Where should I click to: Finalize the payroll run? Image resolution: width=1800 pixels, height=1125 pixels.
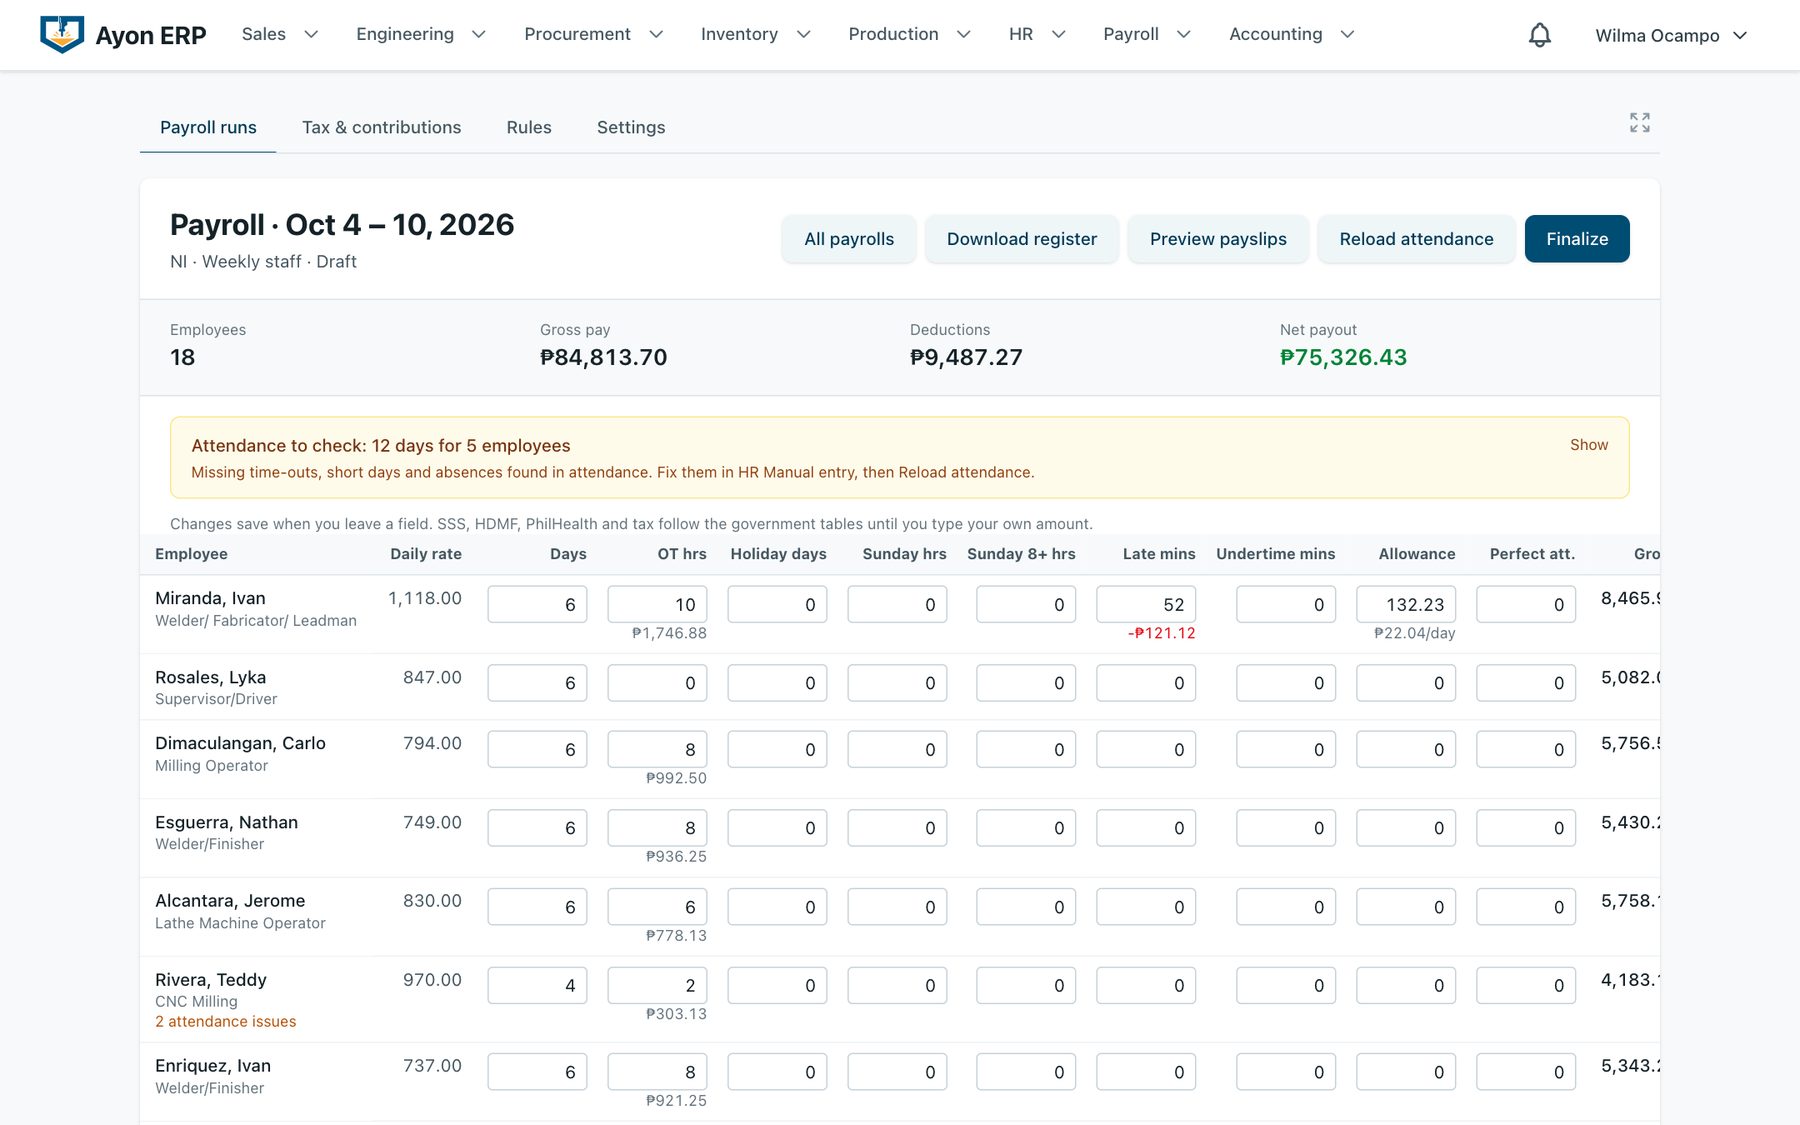pyautogui.click(x=1577, y=239)
